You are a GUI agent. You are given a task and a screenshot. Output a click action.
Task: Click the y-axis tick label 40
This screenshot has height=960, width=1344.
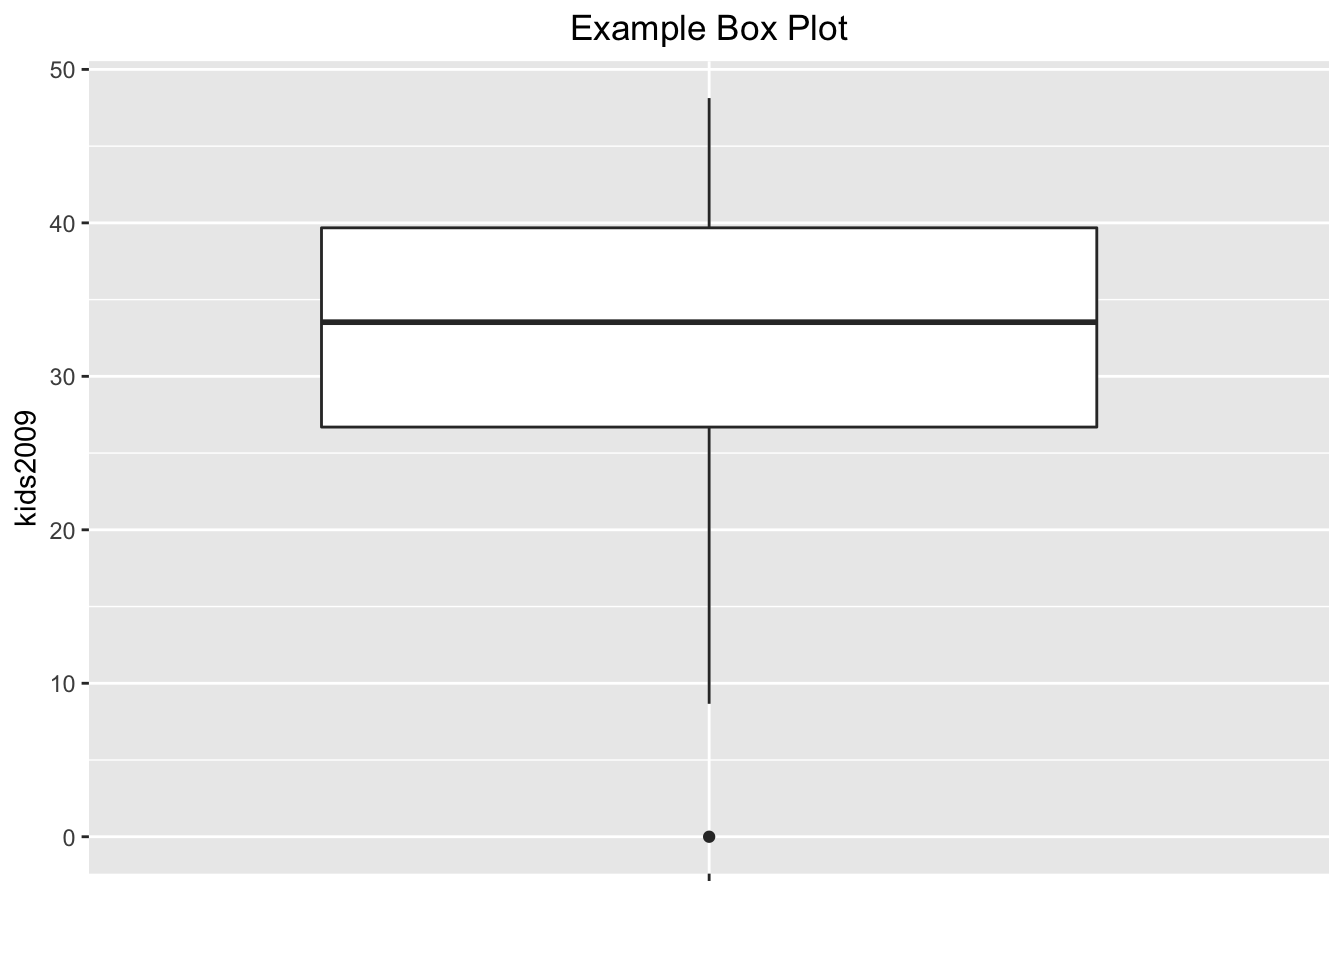62,223
